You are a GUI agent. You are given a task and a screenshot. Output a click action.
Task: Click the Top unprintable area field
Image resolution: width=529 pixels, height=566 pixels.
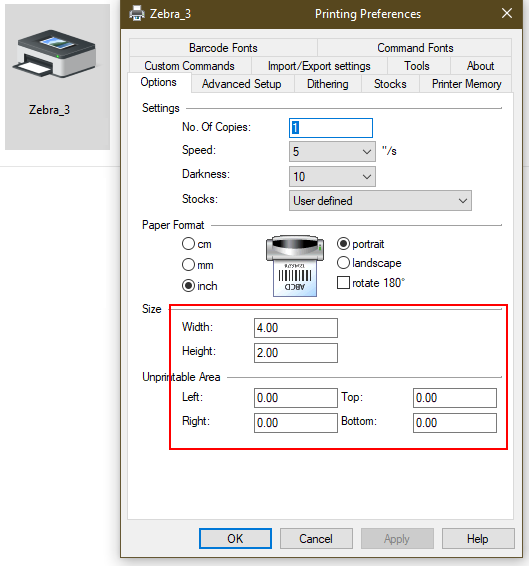tap(455, 398)
